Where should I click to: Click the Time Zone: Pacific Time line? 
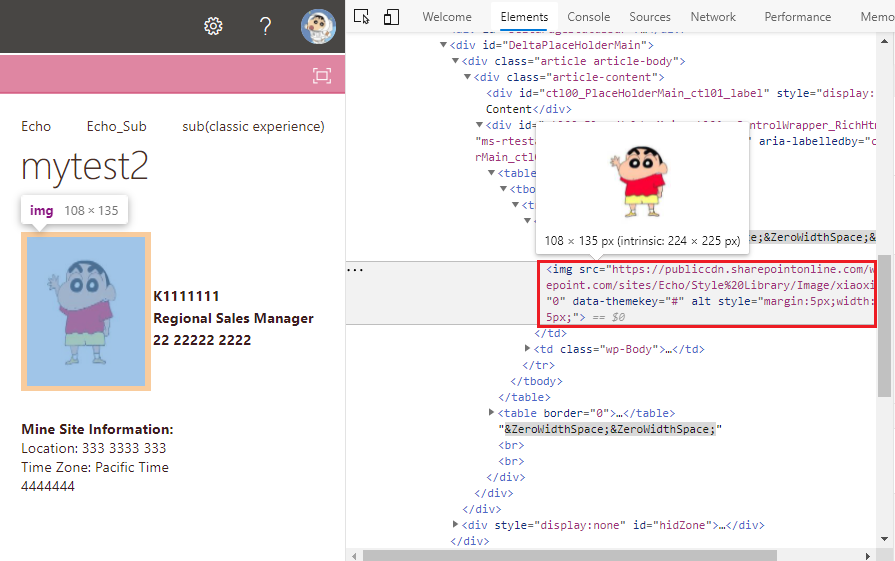95,467
